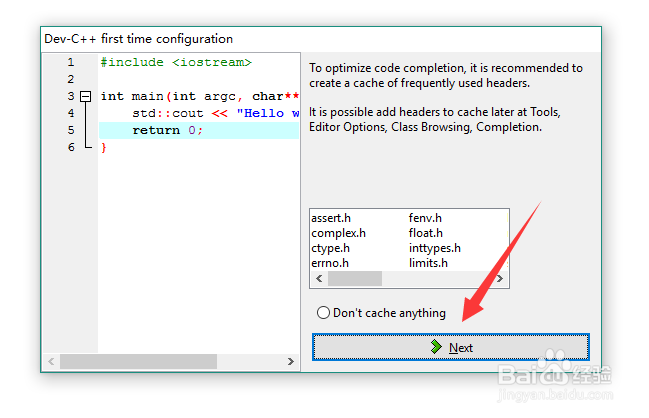Click the code preview left scroll arrow
Image resolution: width=649 pixels, height=418 pixels.
51,361
